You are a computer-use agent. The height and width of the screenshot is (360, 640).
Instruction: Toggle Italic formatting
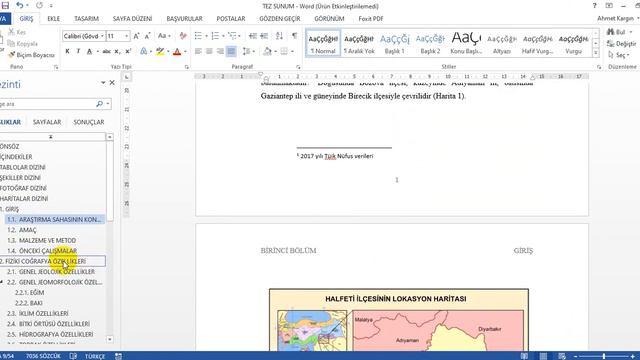point(78,51)
